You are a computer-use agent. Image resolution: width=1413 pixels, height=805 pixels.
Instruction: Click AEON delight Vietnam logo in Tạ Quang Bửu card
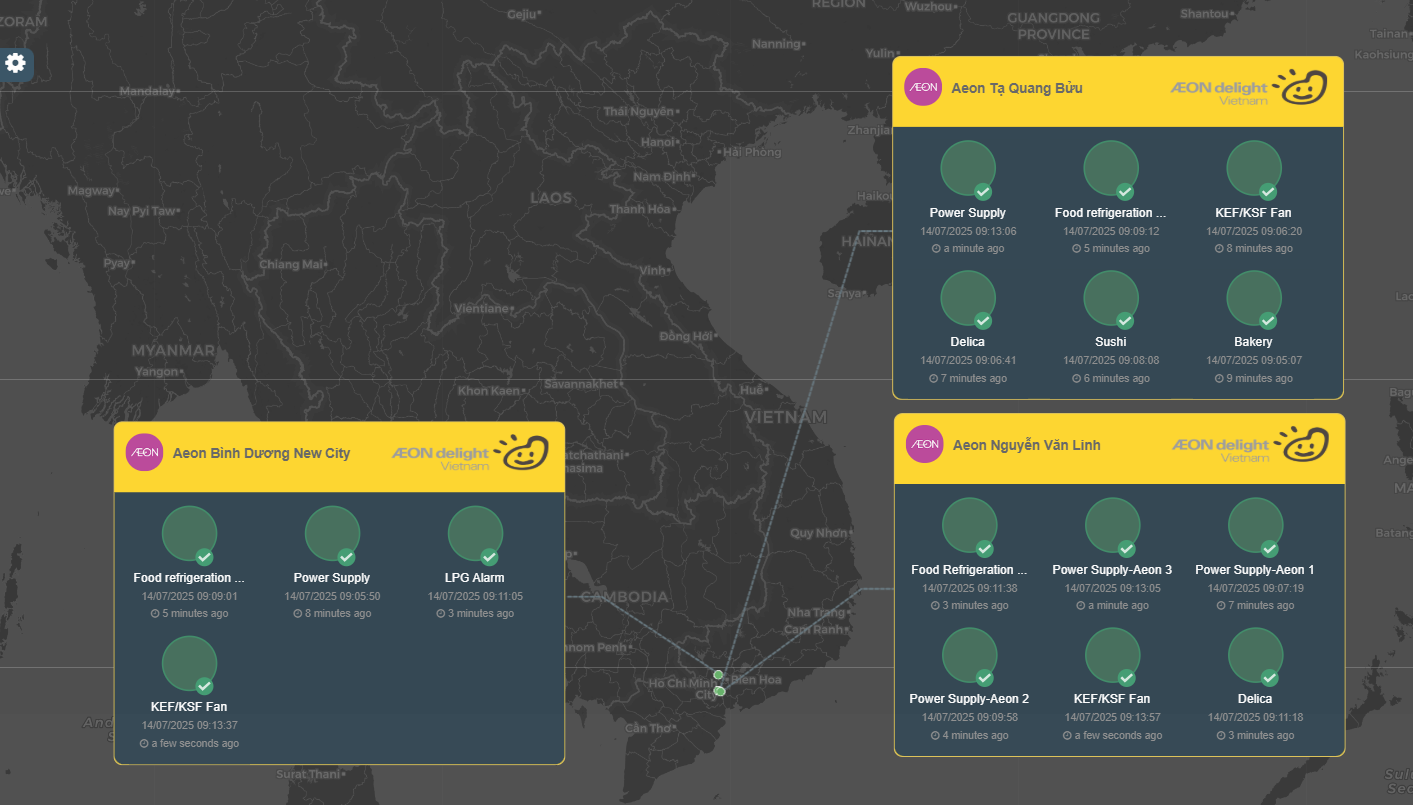[x=1248, y=88]
